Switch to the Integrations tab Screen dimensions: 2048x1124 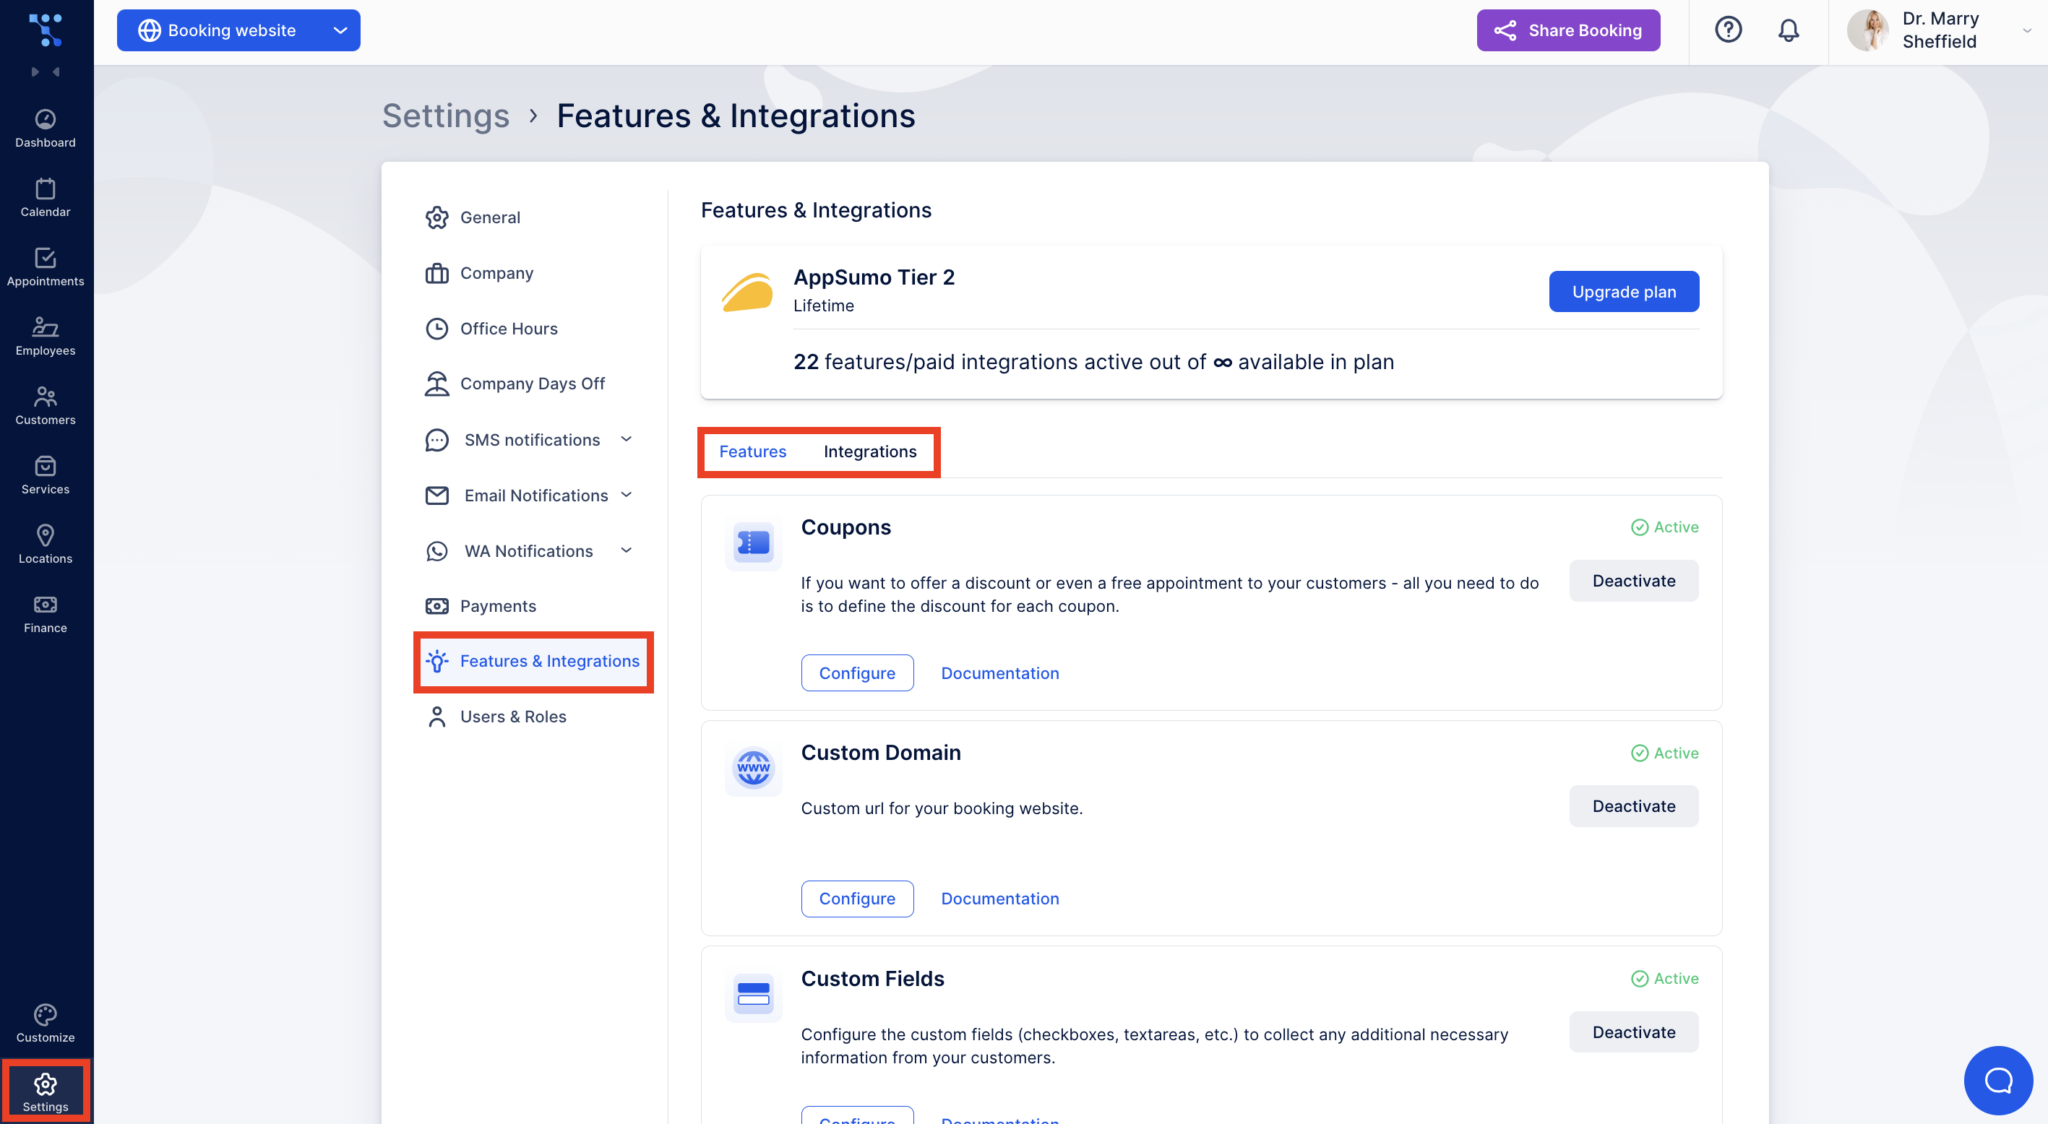(x=869, y=451)
